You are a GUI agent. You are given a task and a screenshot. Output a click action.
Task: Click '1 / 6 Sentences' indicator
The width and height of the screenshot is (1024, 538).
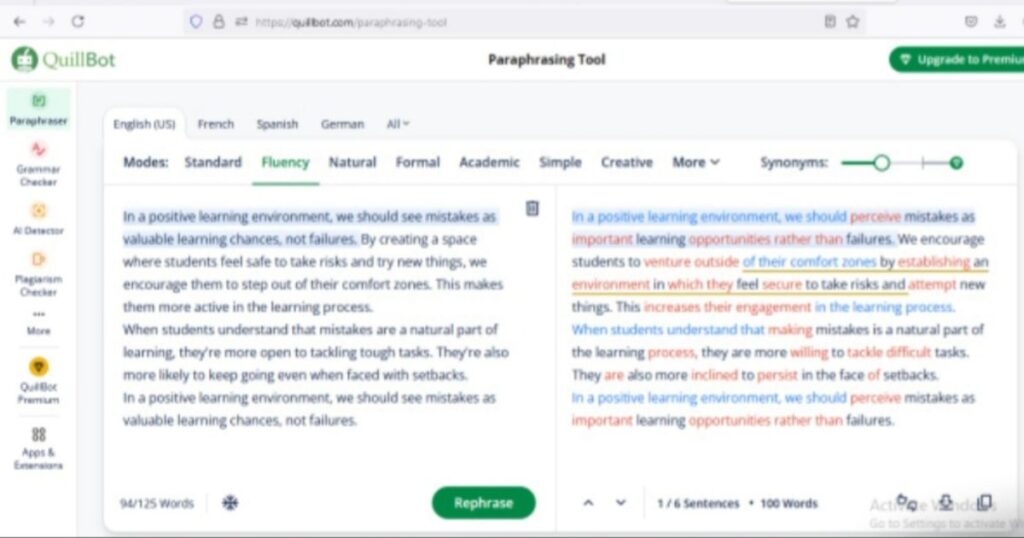point(698,503)
